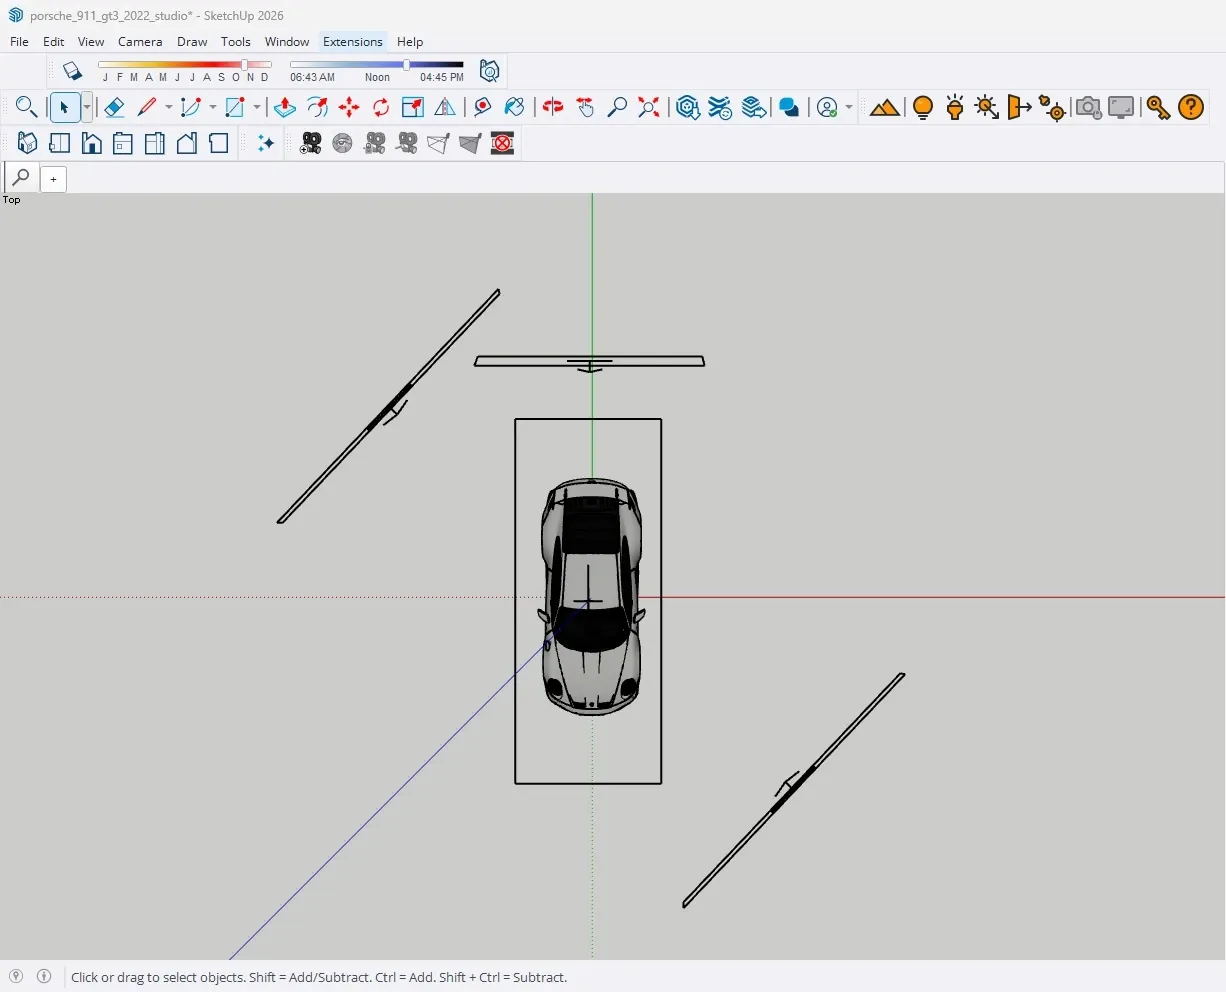The image size is (1226, 992).
Task: Activate the Flip mirror tool
Action: click(x=445, y=107)
